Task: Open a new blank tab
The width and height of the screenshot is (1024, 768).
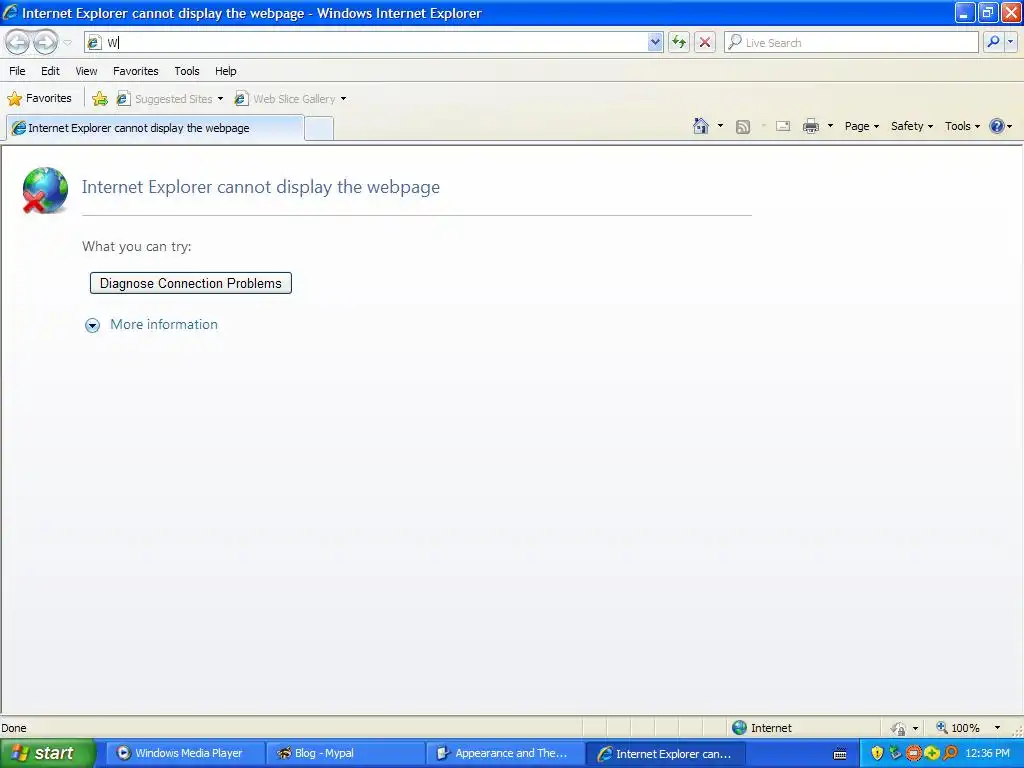Action: [319, 129]
